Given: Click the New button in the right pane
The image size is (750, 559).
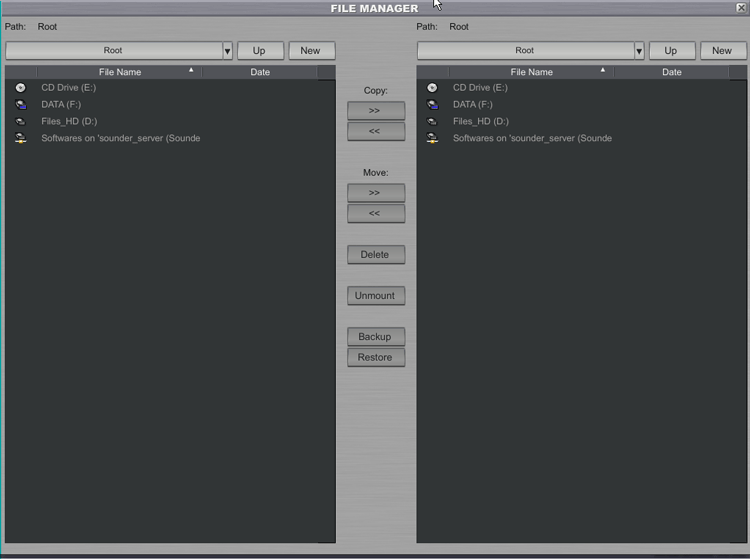Looking at the screenshot, I should click(x=723, y=51).
